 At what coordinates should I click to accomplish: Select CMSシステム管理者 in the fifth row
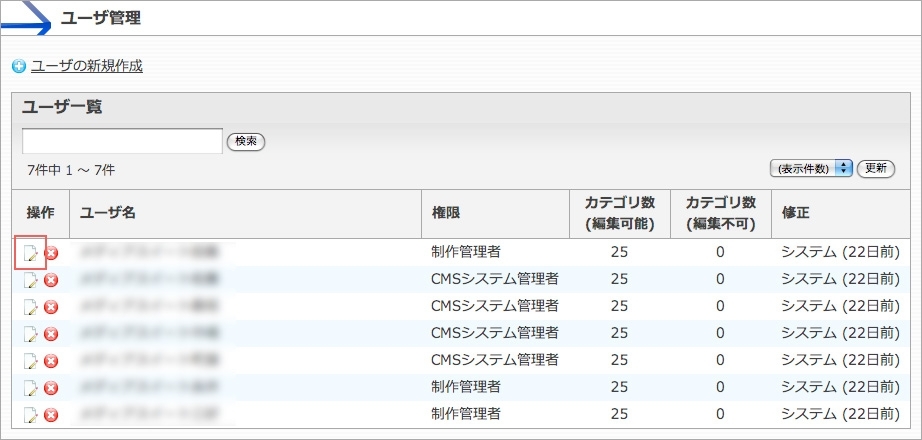(x=495, y=359)
